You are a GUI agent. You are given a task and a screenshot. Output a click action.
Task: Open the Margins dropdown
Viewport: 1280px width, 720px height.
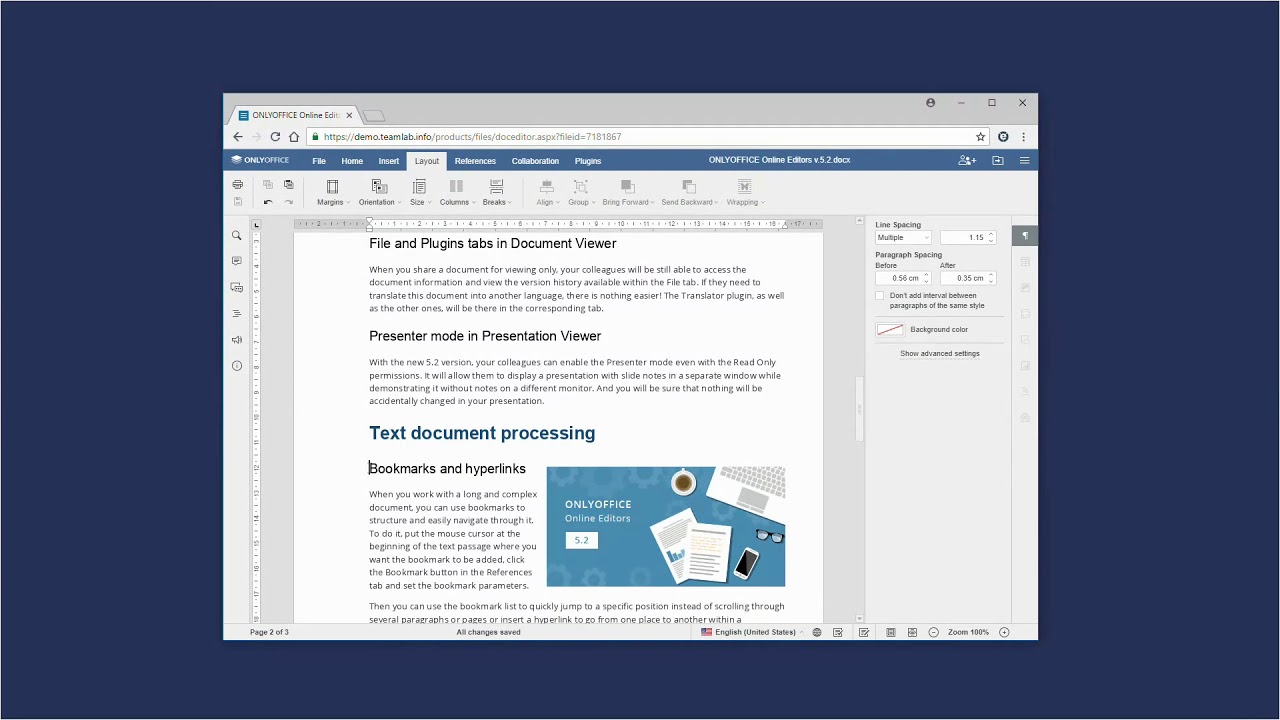333,193
